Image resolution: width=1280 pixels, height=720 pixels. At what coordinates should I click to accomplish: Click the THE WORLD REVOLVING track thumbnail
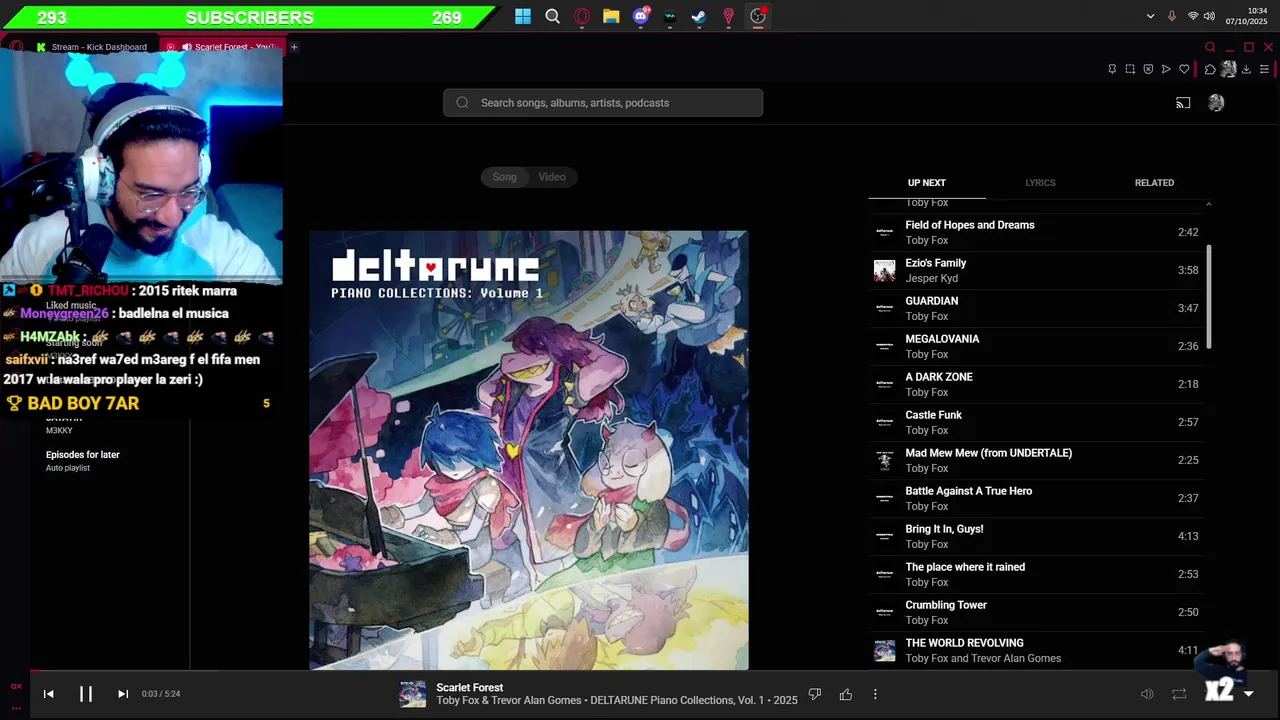(884, 650)
